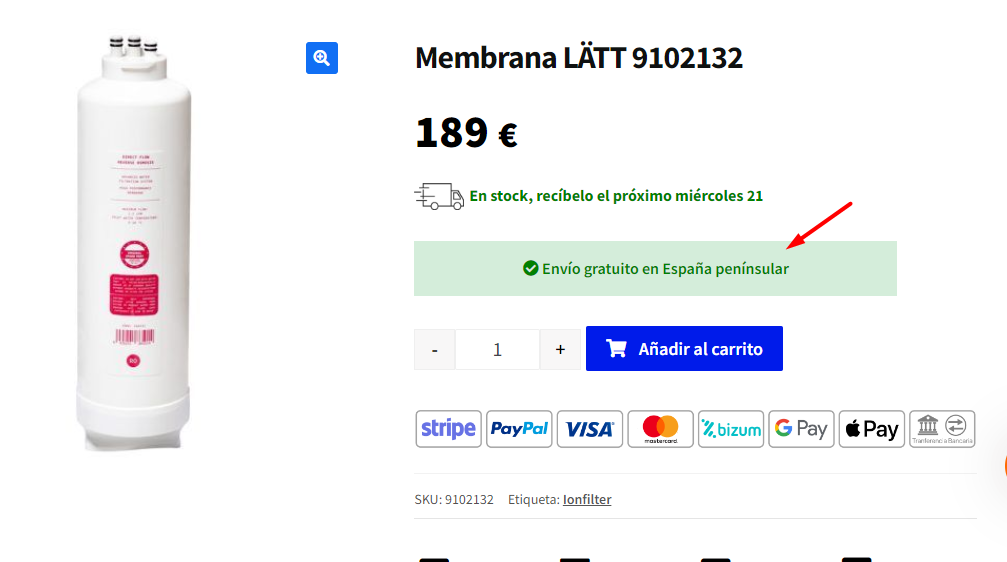Image resolution: width=1007 pixels, height=562 pixels.
Task: Click the Membrana LÄTT 9102132 title
Action: tap(579, 58)
